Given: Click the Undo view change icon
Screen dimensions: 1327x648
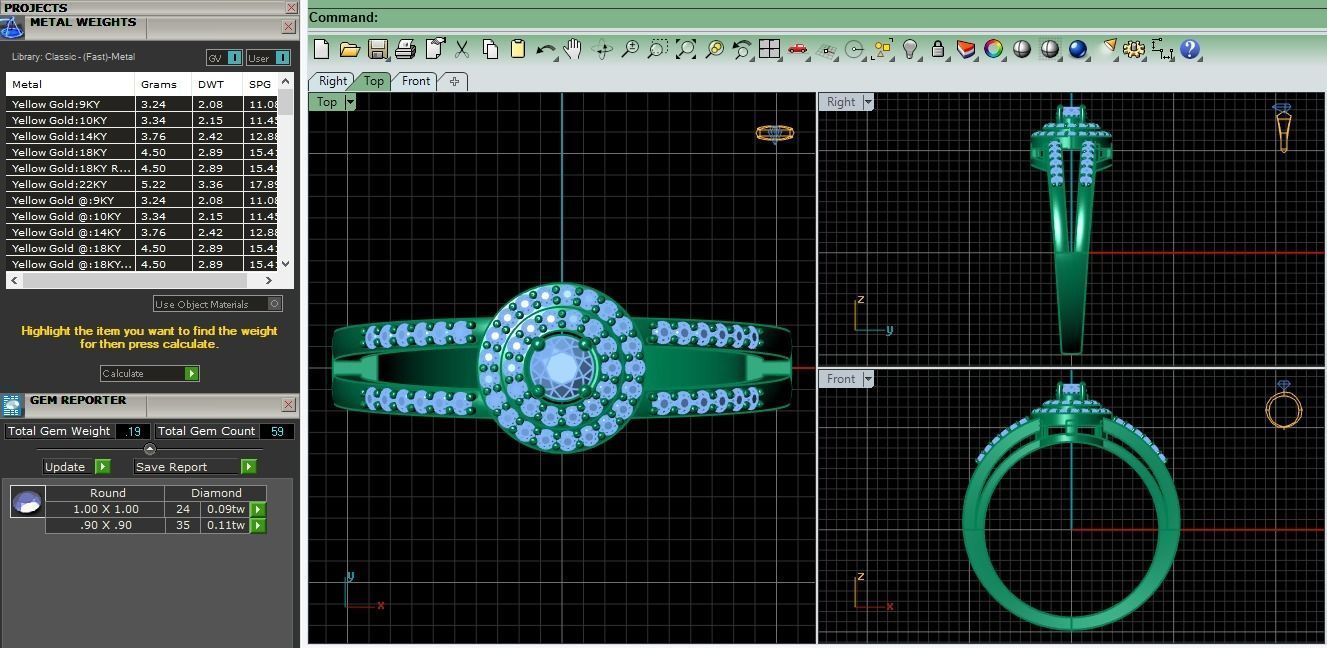Looking at the screenshot, I should click(742, 48).
